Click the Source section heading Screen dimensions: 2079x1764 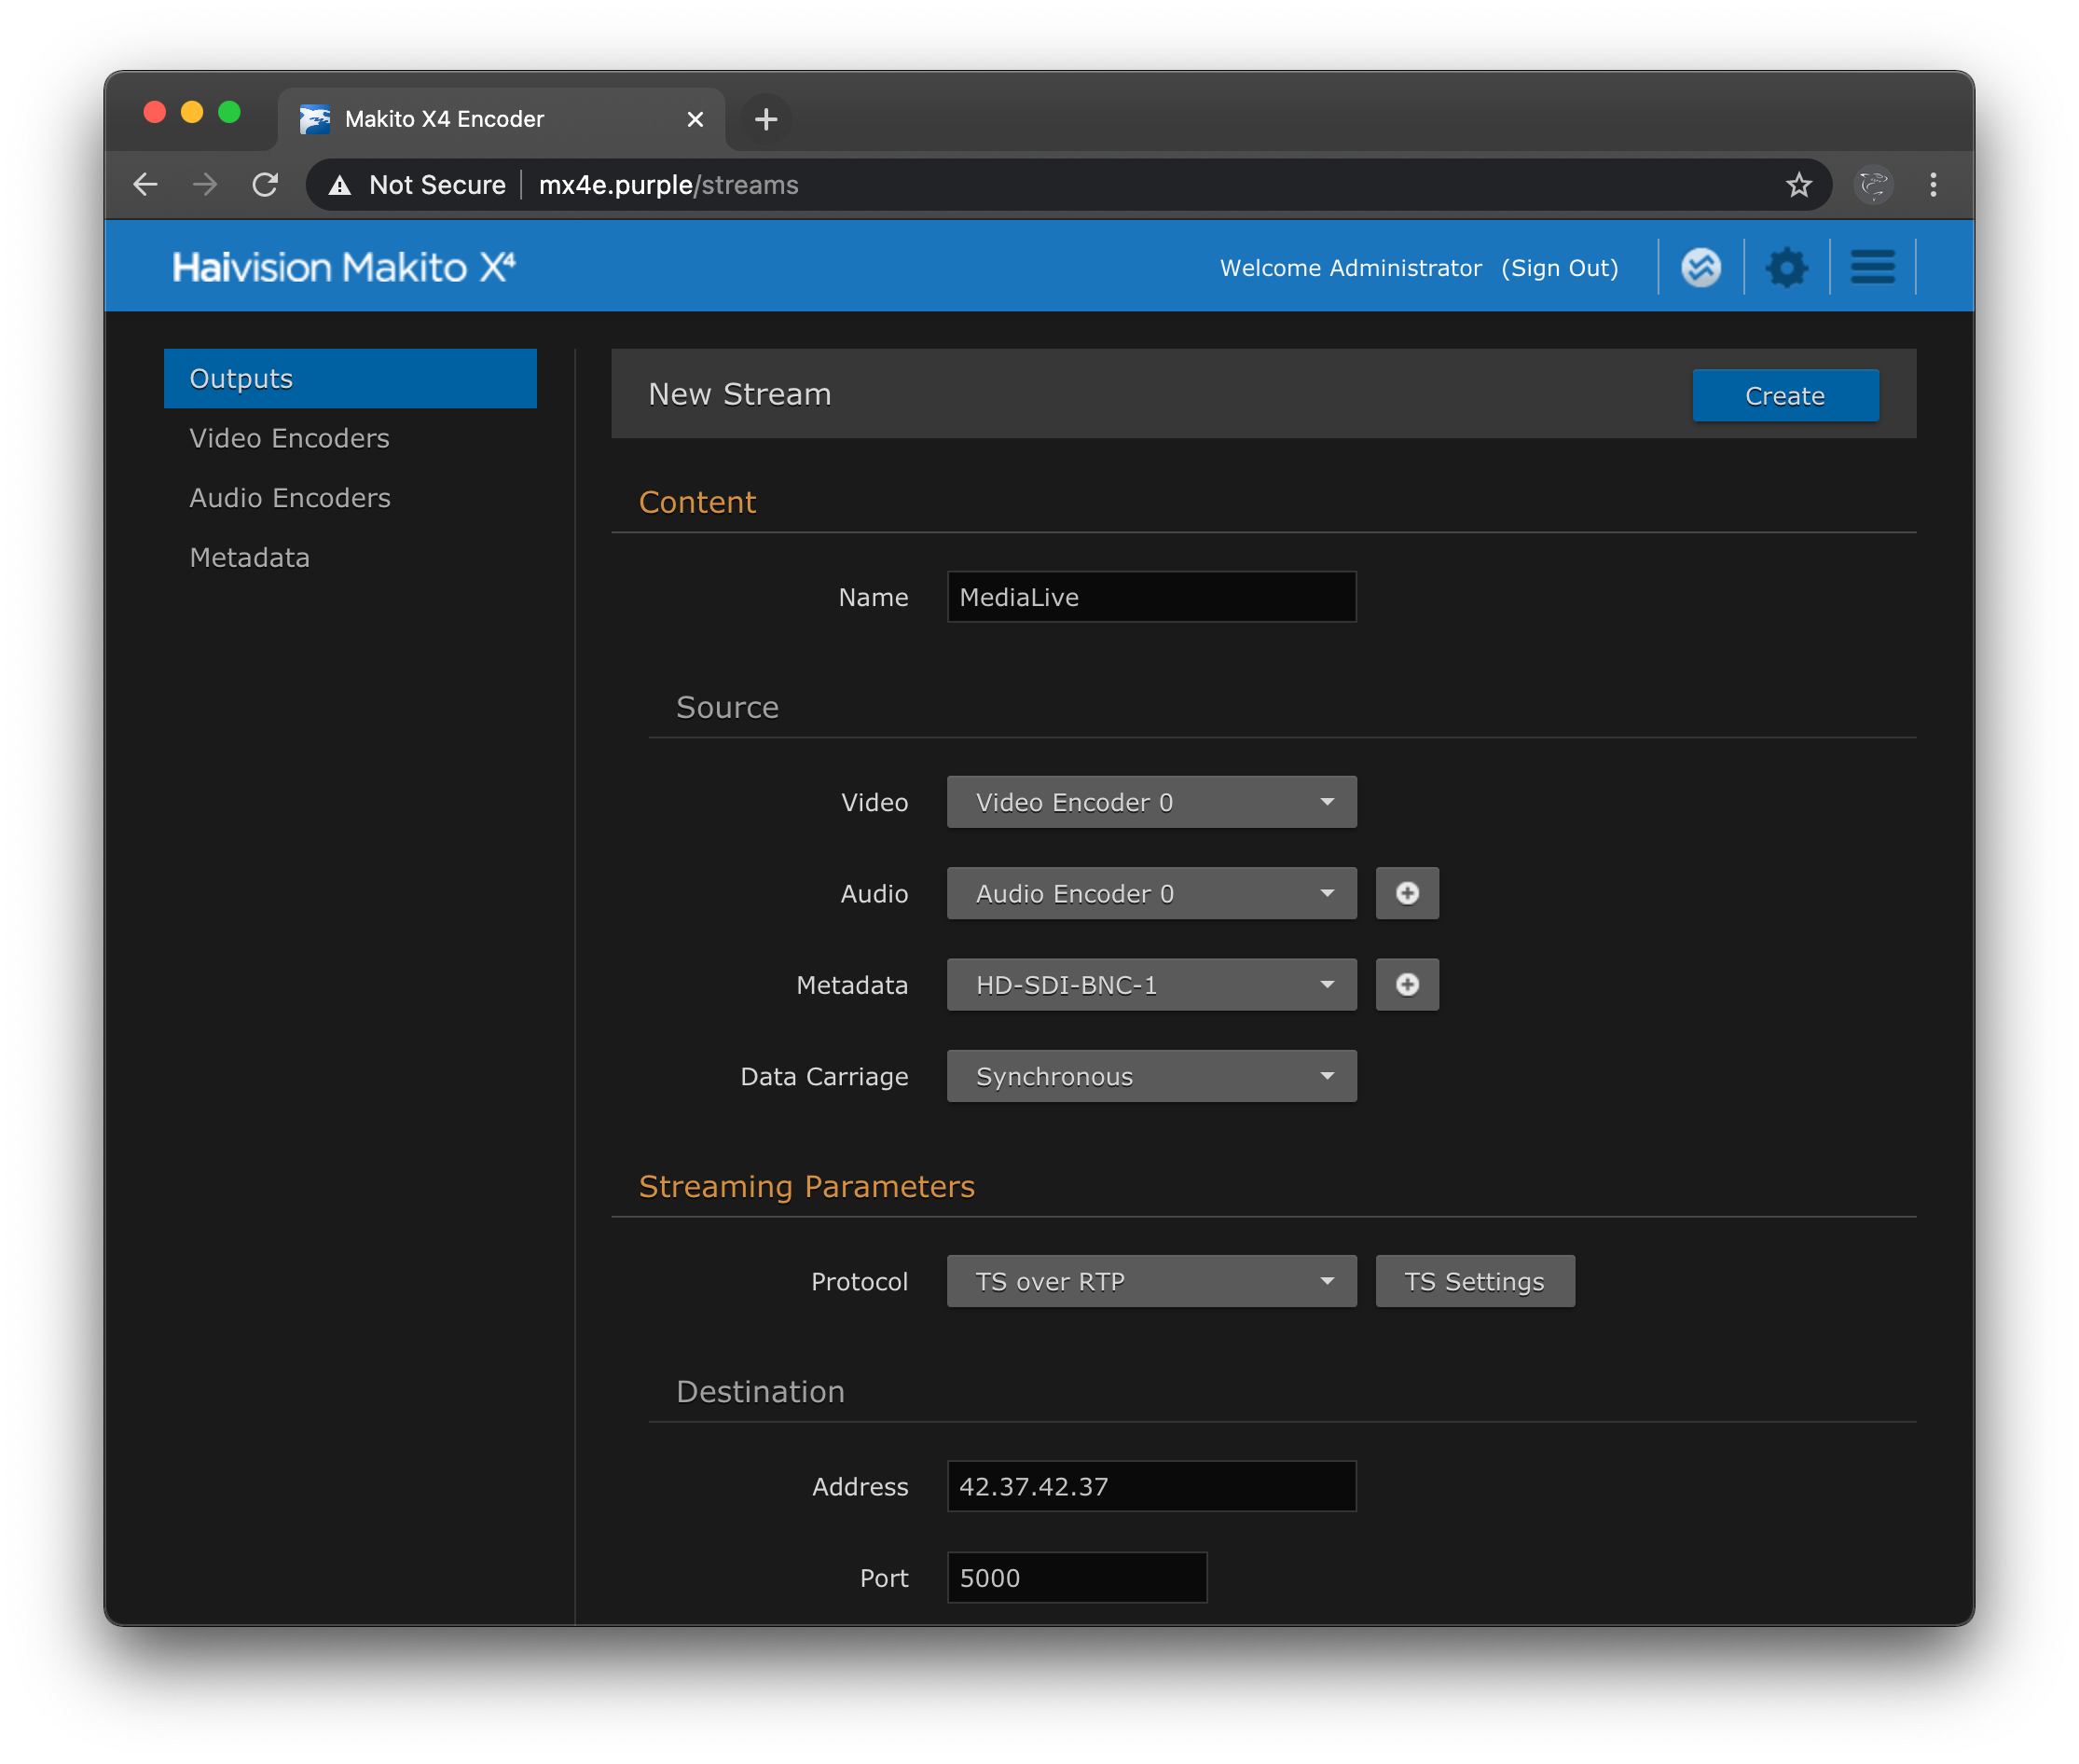click(x=727, y=707)
